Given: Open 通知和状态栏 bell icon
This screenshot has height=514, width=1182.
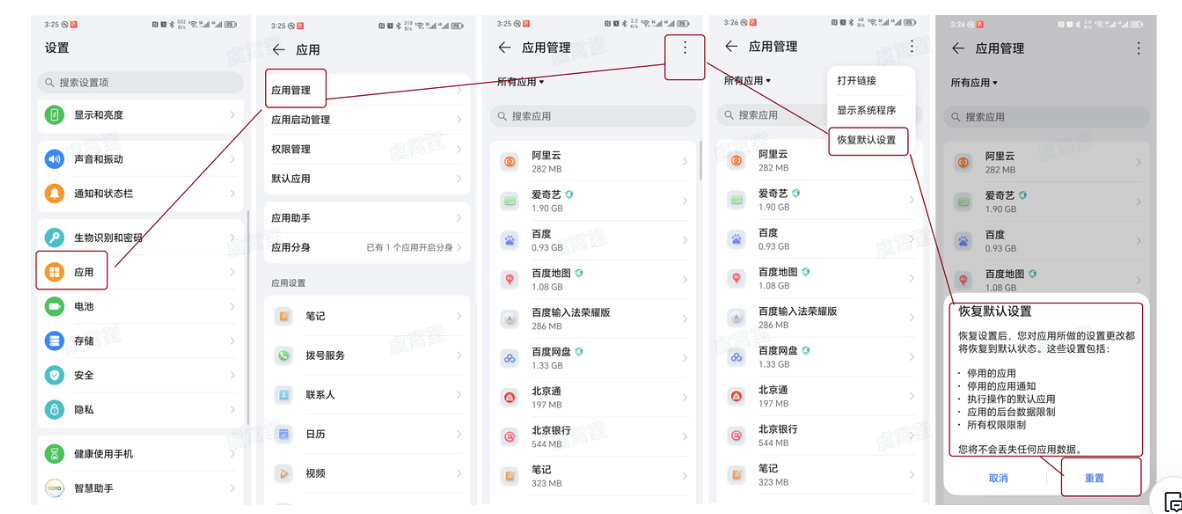Looking at the screenshot, I should pyautogui.click(x=54, y=193).
